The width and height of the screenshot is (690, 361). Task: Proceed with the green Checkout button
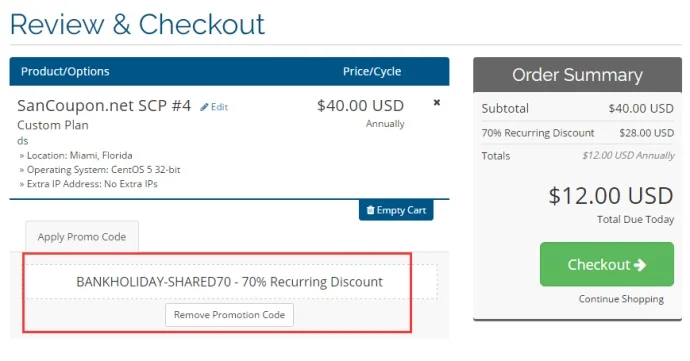[x=607, y=264]
